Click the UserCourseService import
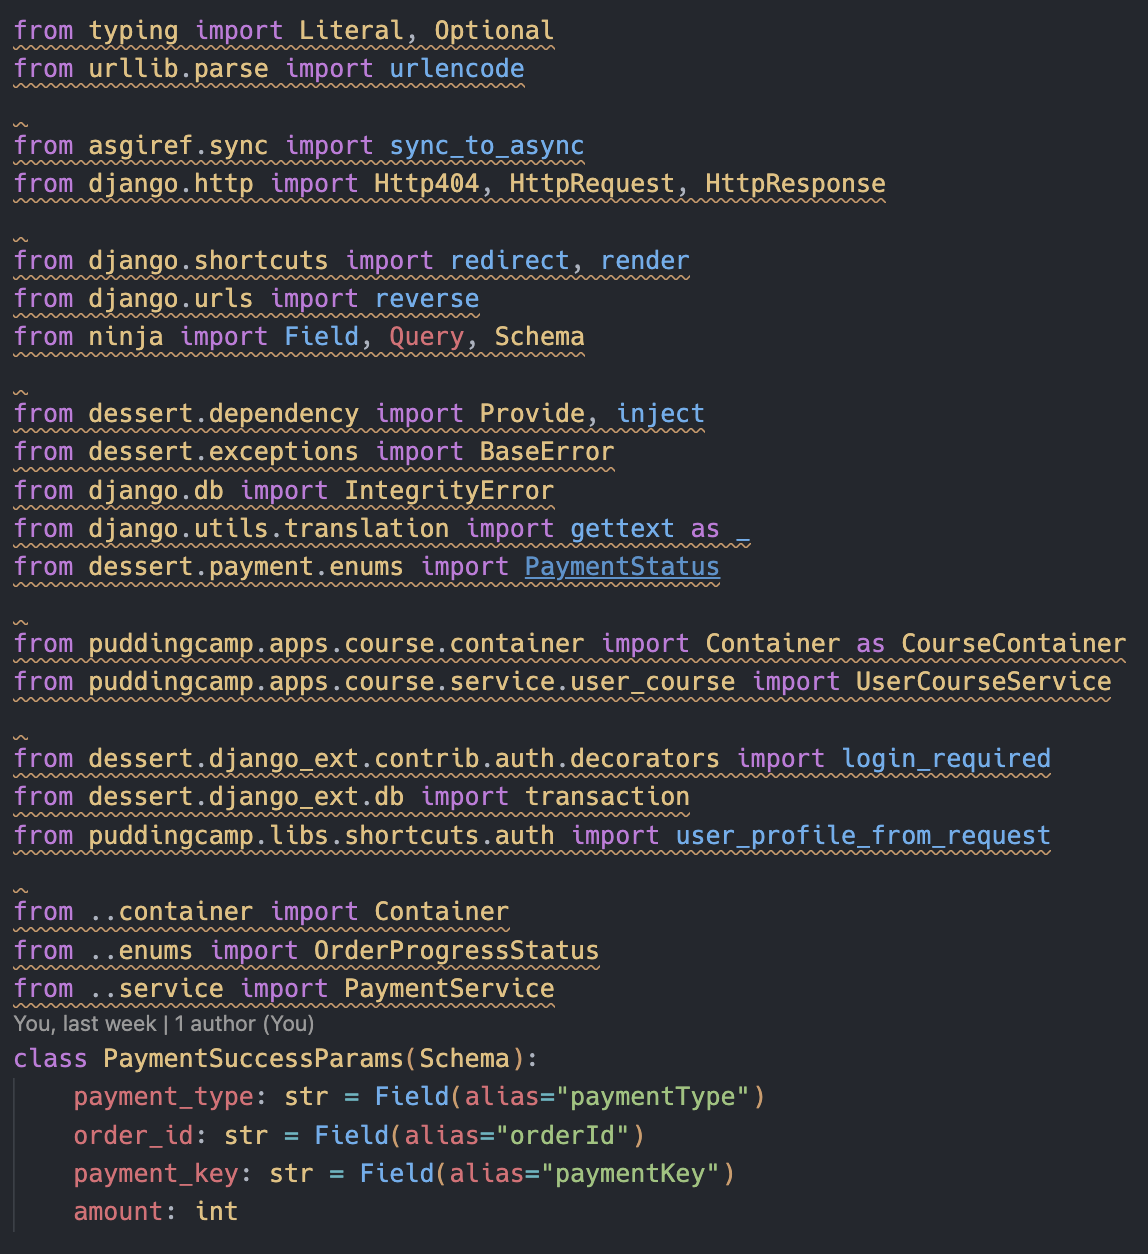The image size is (1148, 1254). pyautogui.click(x=983, y=682)
